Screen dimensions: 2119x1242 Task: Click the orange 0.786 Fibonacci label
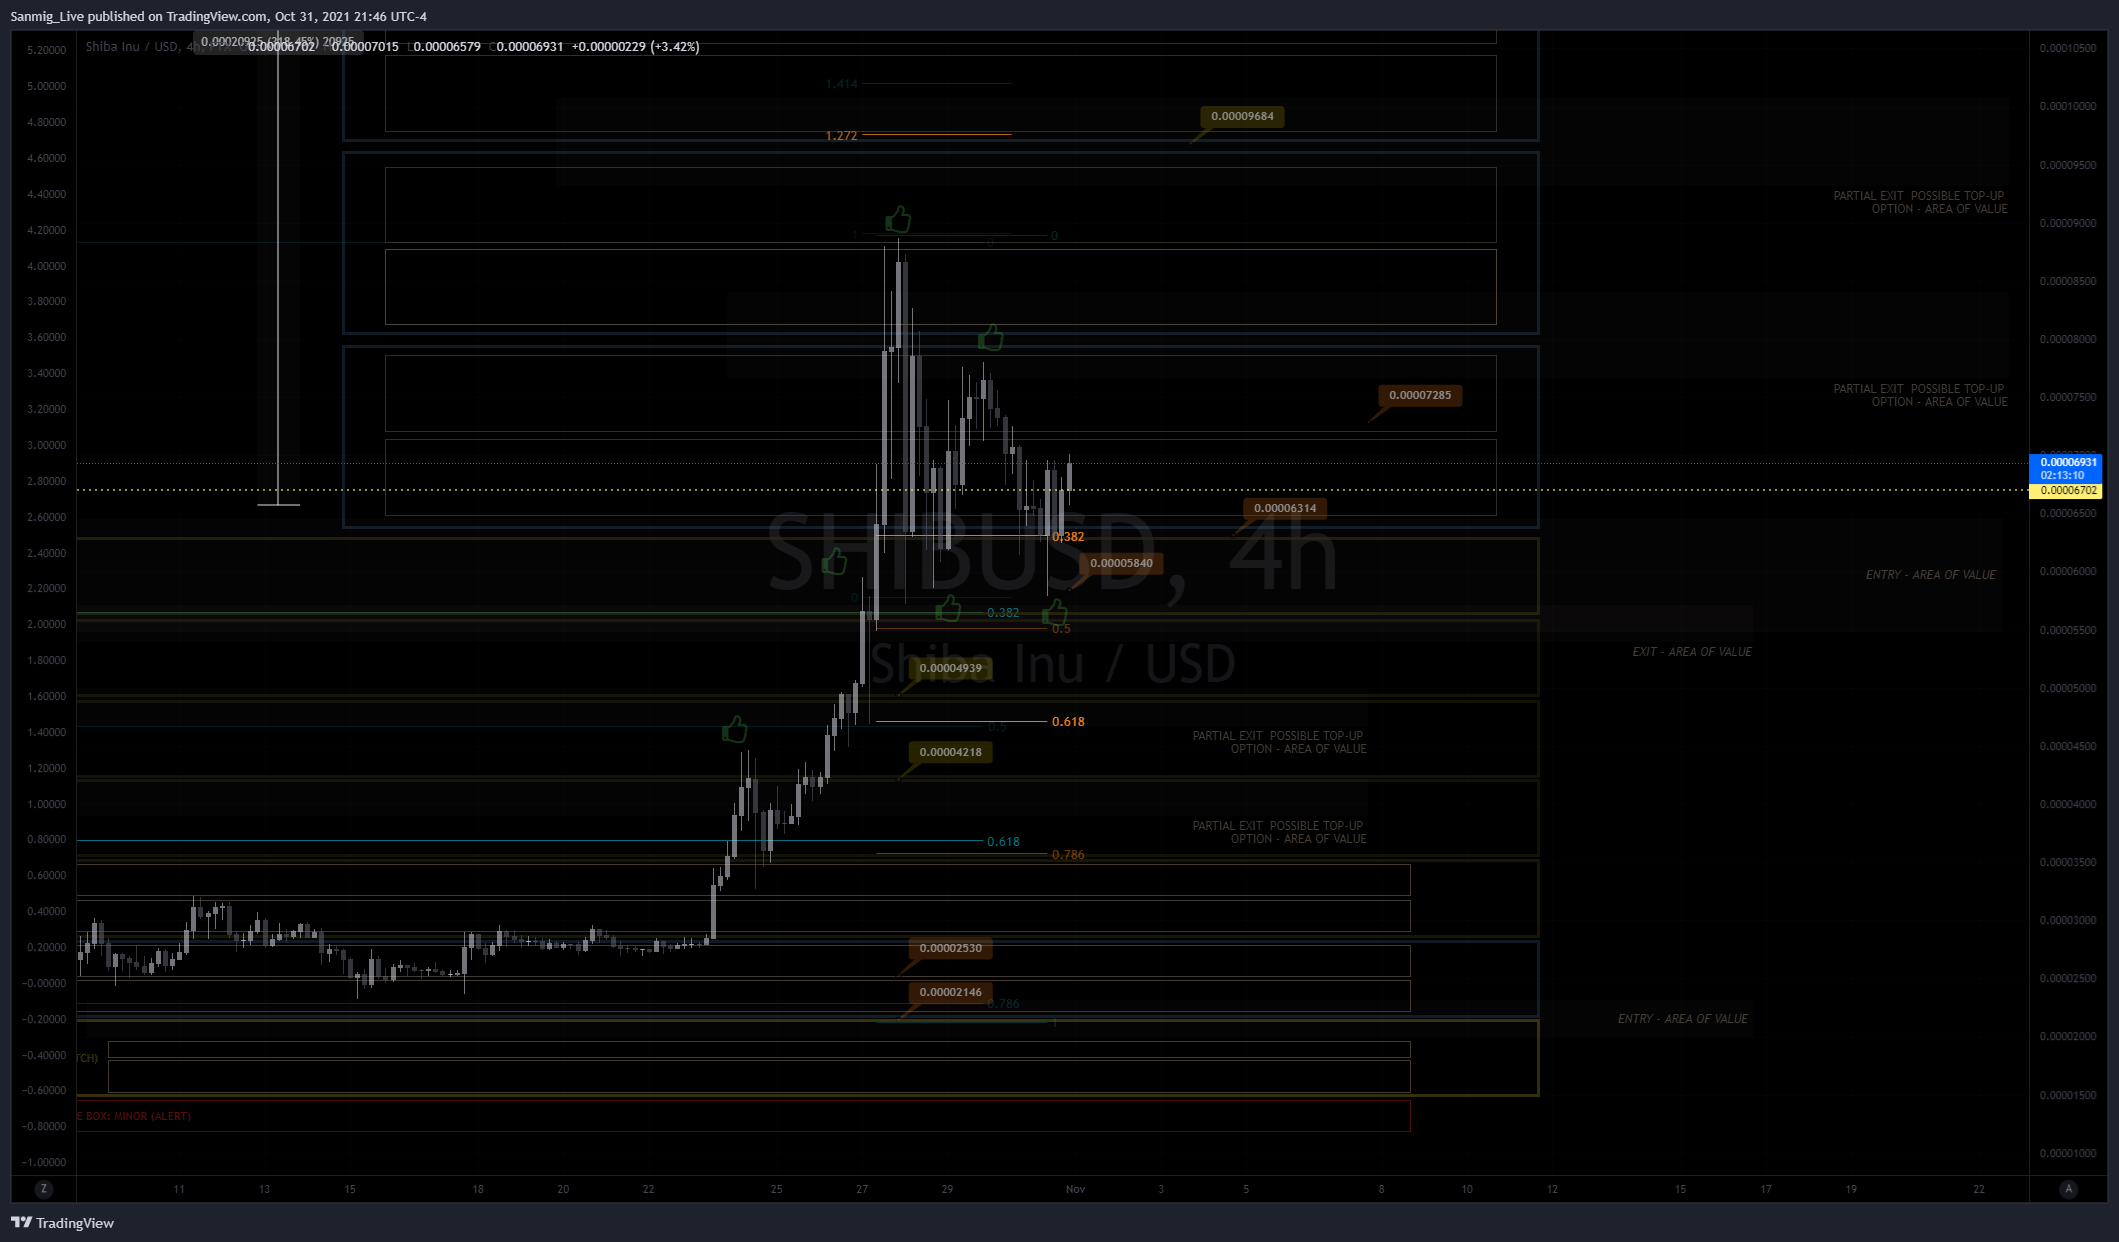1068,855
